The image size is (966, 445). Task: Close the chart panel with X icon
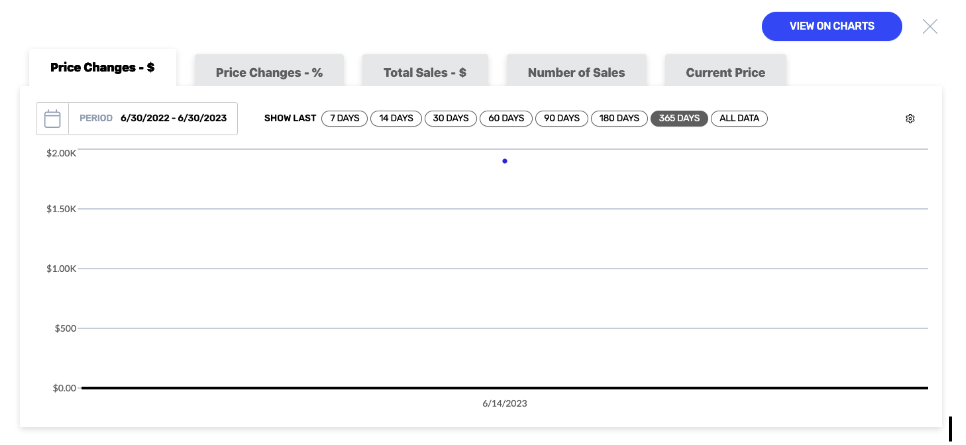coord(930,27)
